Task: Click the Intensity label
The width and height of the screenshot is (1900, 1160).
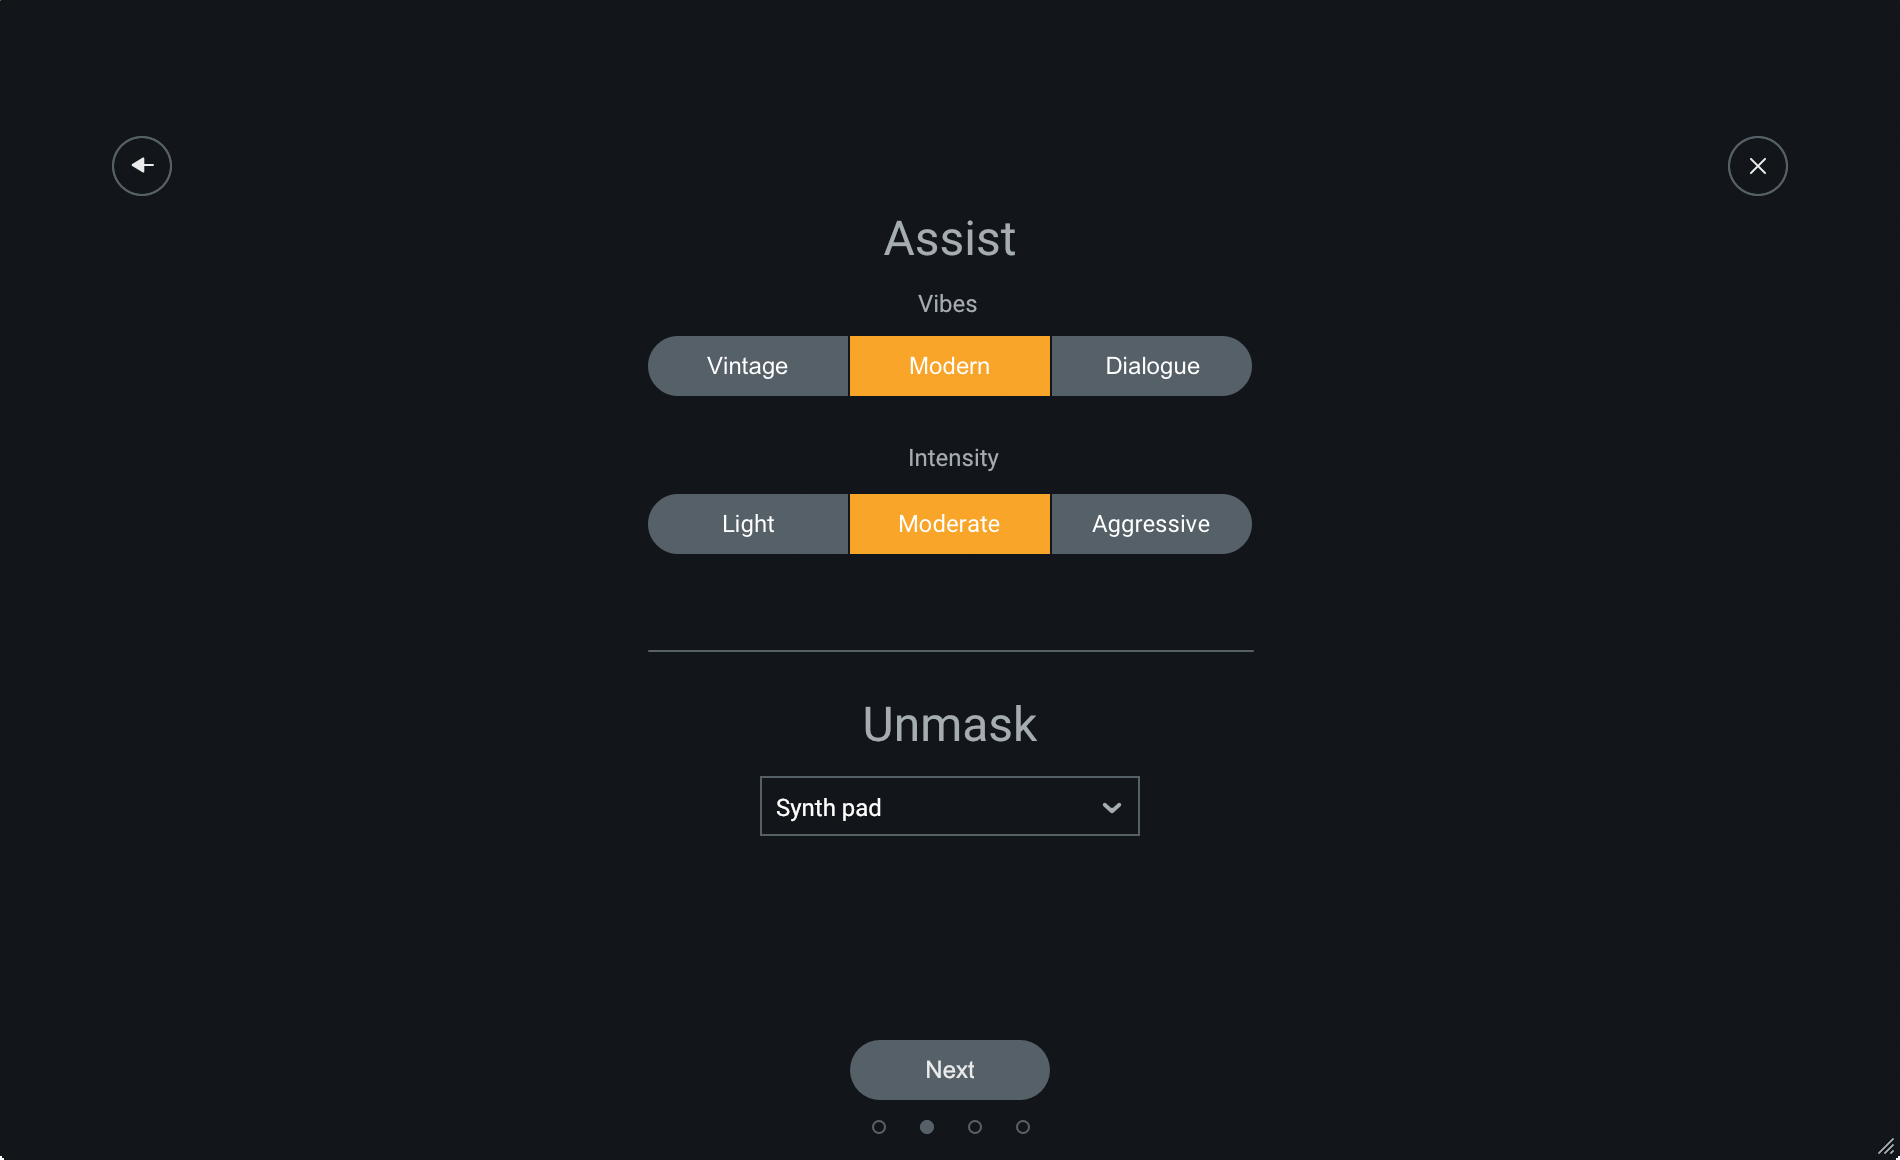Action: click(953, 458)
